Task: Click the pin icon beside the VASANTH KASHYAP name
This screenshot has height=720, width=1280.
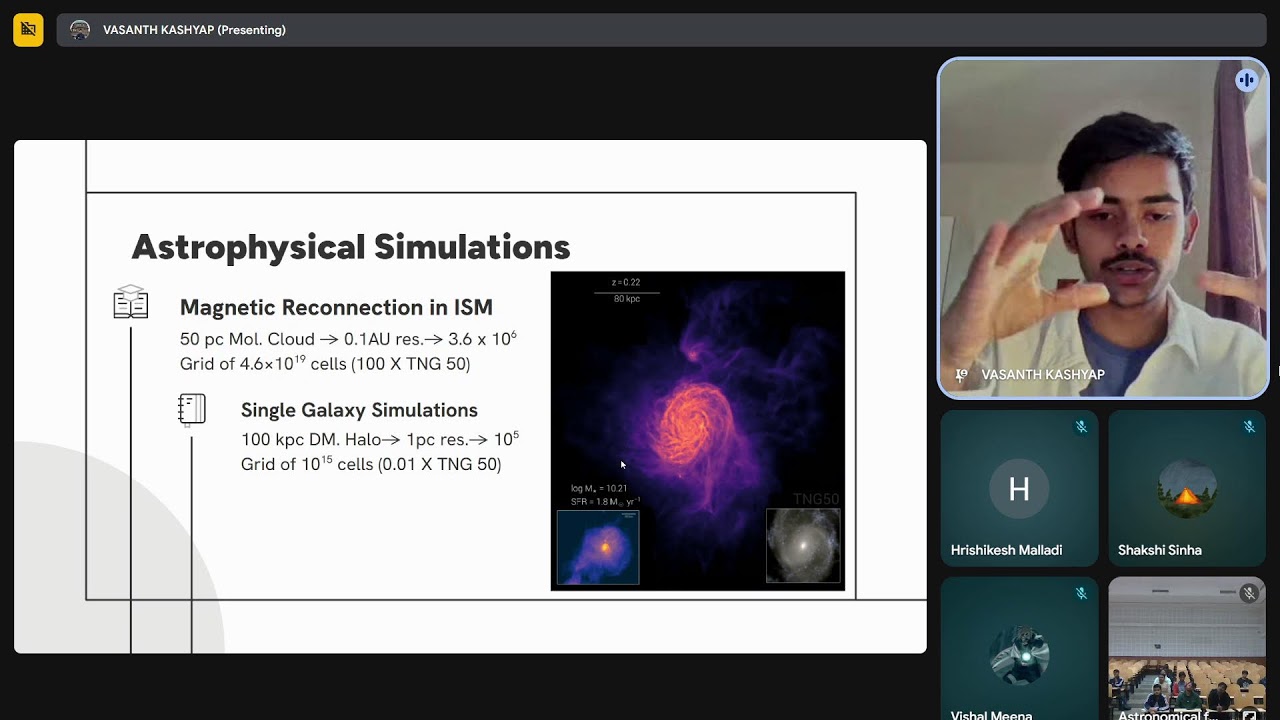Action: [x=962, y=375]
